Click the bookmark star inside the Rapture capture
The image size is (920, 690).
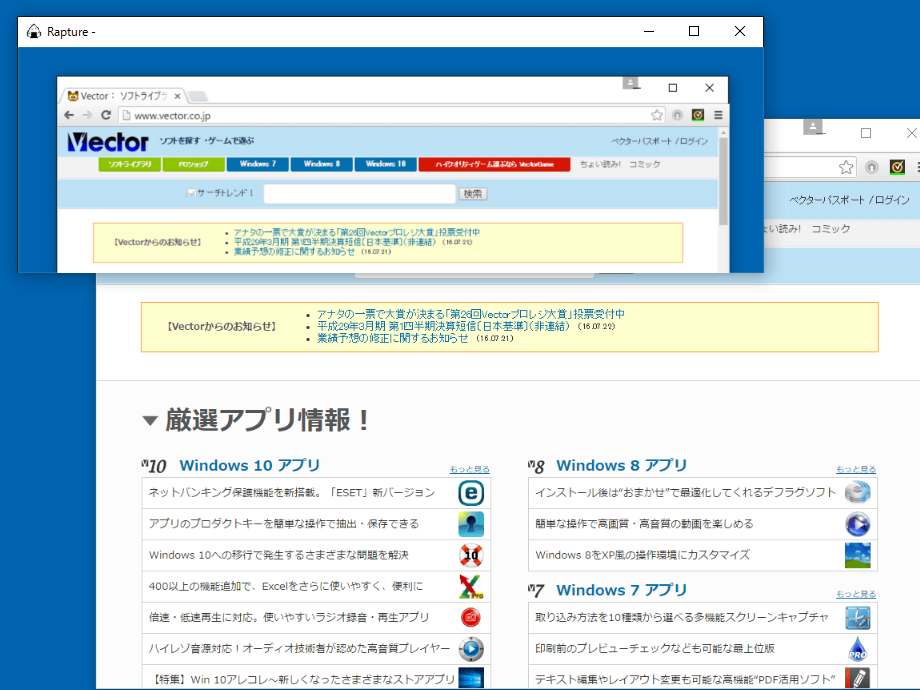(657, 115)
